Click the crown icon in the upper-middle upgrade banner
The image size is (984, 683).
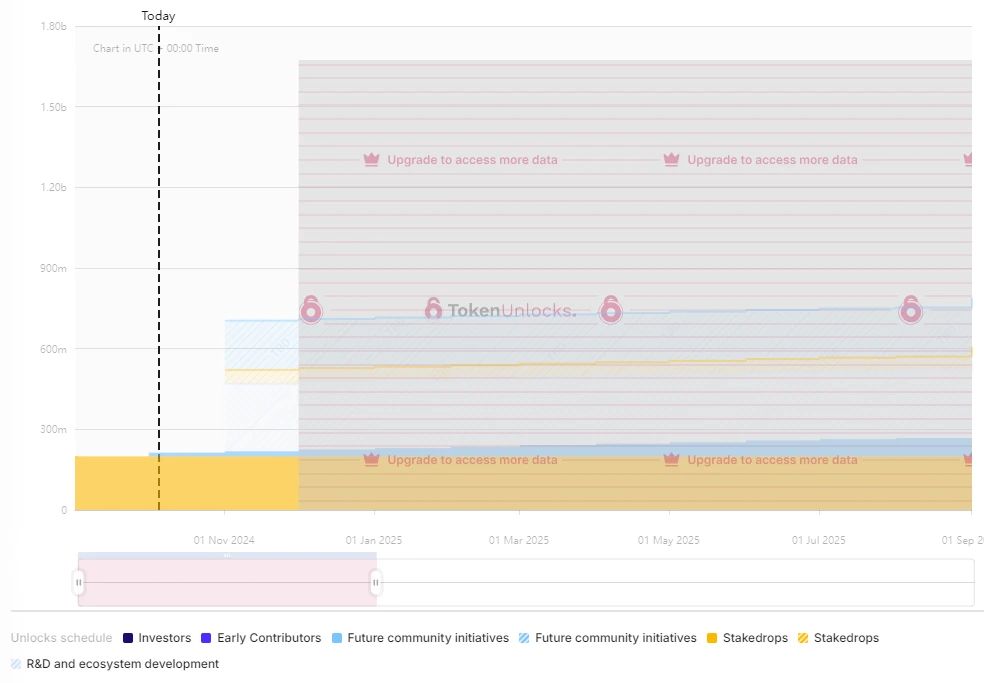[x=671, y=160]
